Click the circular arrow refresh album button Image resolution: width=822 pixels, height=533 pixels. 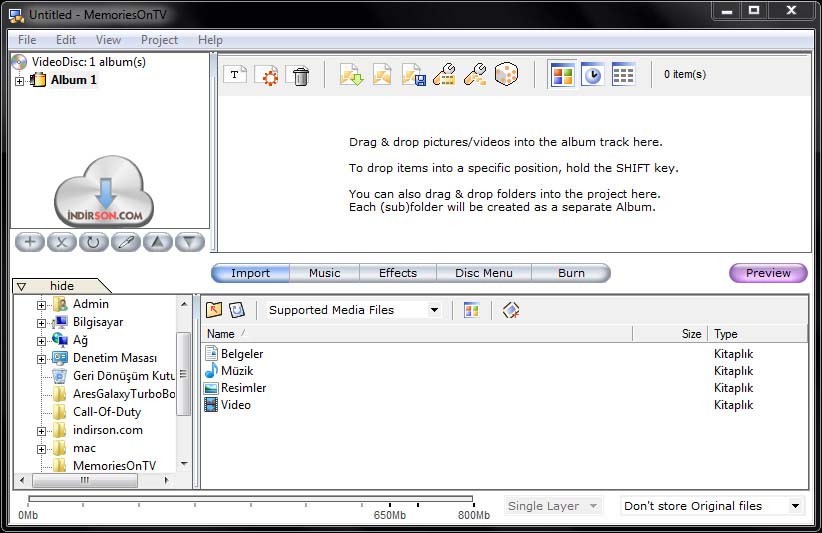[93, 242]
